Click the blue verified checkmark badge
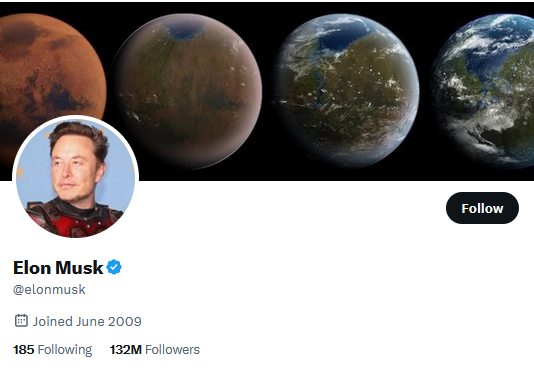This screenshot has width=534, height=375. pyautogui.click(x=114, y=267)
